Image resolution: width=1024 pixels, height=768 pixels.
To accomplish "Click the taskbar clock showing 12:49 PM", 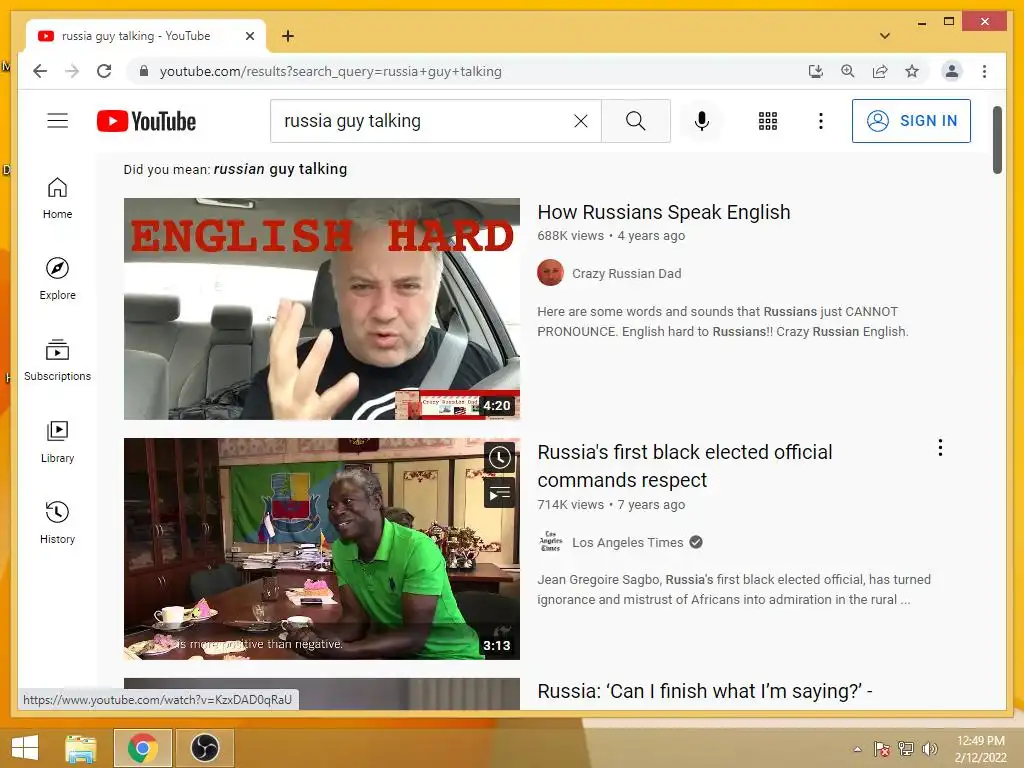I will (980, 748).
